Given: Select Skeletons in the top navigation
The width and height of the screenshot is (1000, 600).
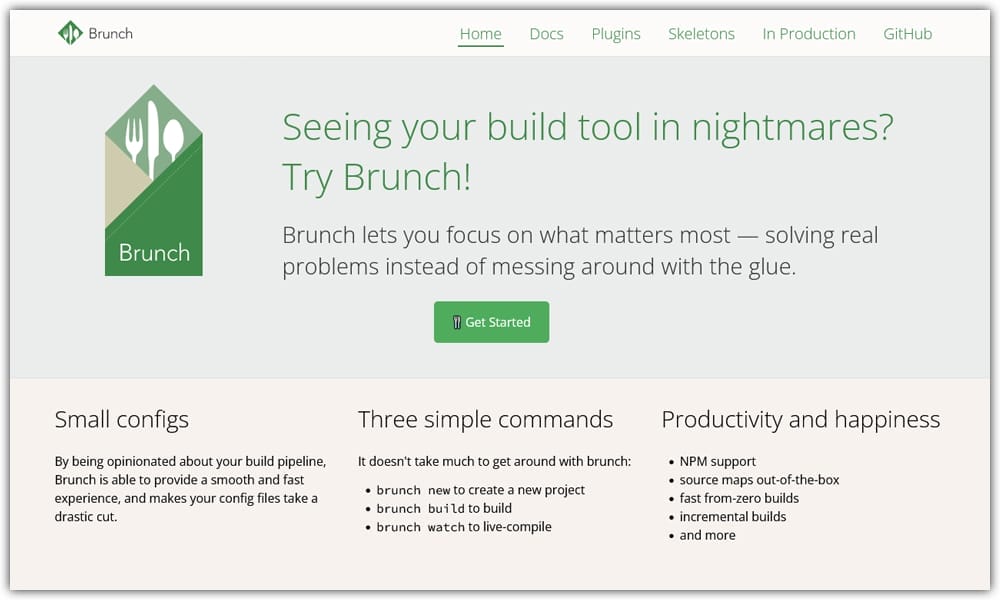Looking at the screenshot, I should [x=701, y=34].
